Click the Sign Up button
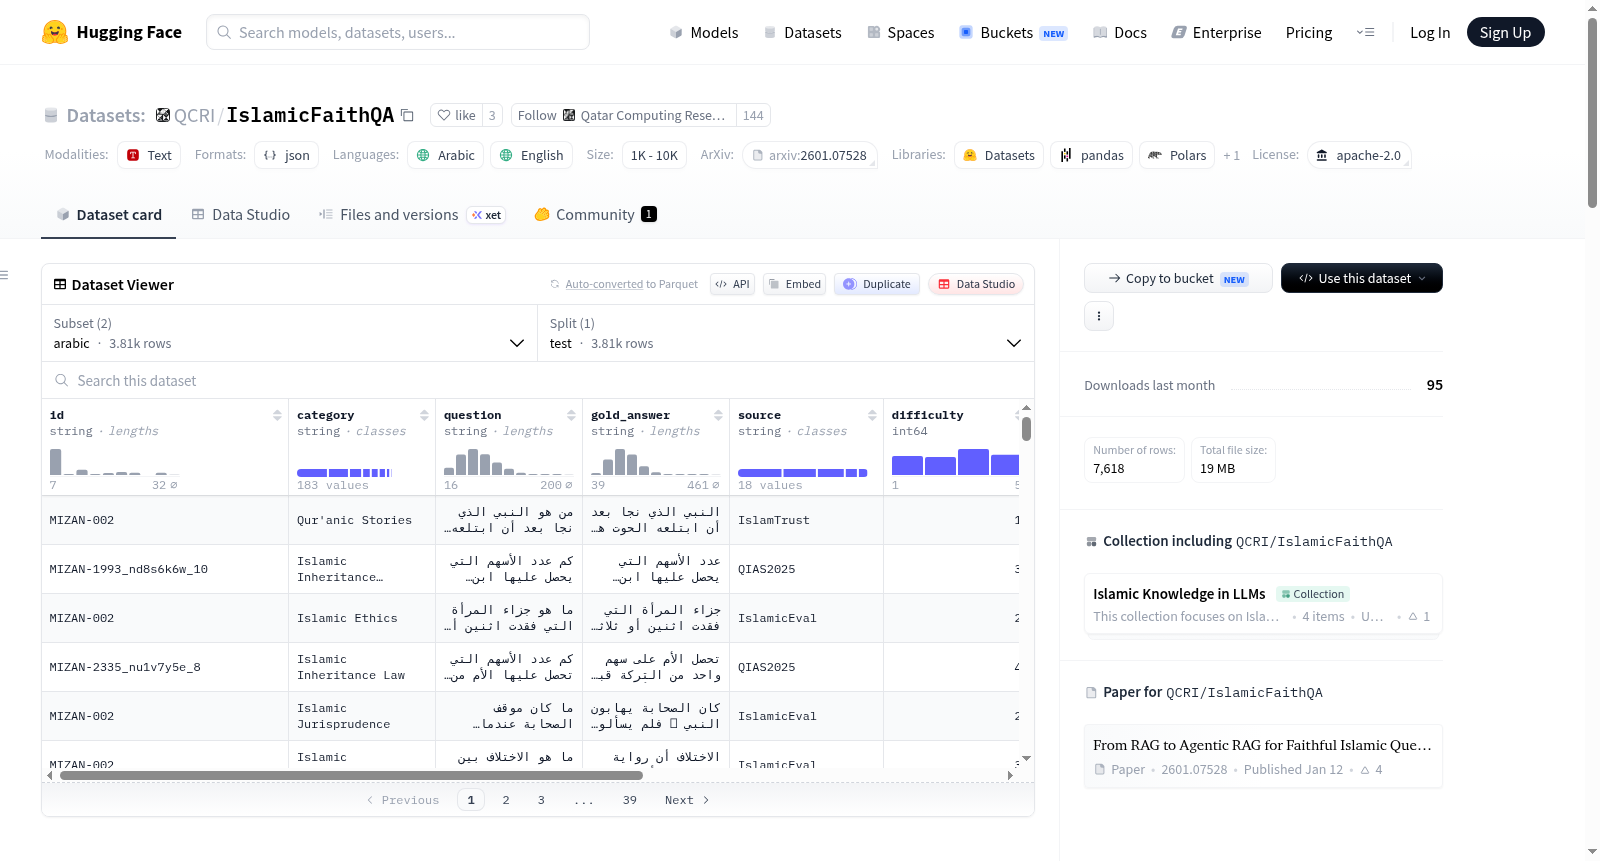The width and height of the screenshot is (1600, 861). pos(1506,32)
